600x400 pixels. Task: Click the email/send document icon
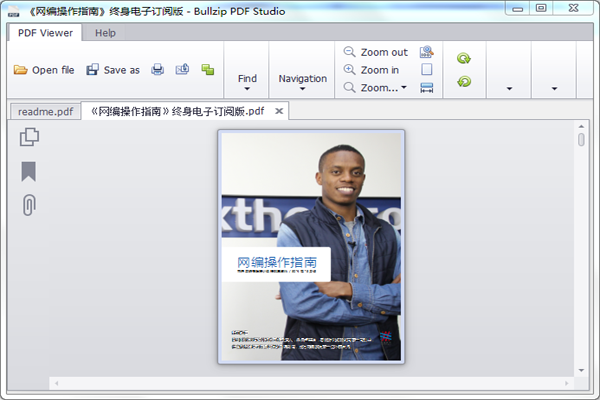point(182,69)
